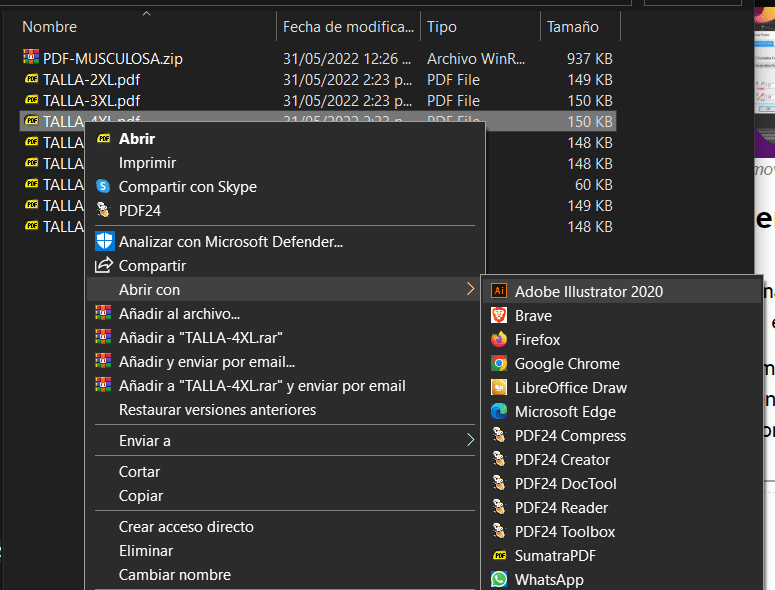Click the Microsoft Edge icon
This screenshot has width=775, height=590.
tap(499, 411)
